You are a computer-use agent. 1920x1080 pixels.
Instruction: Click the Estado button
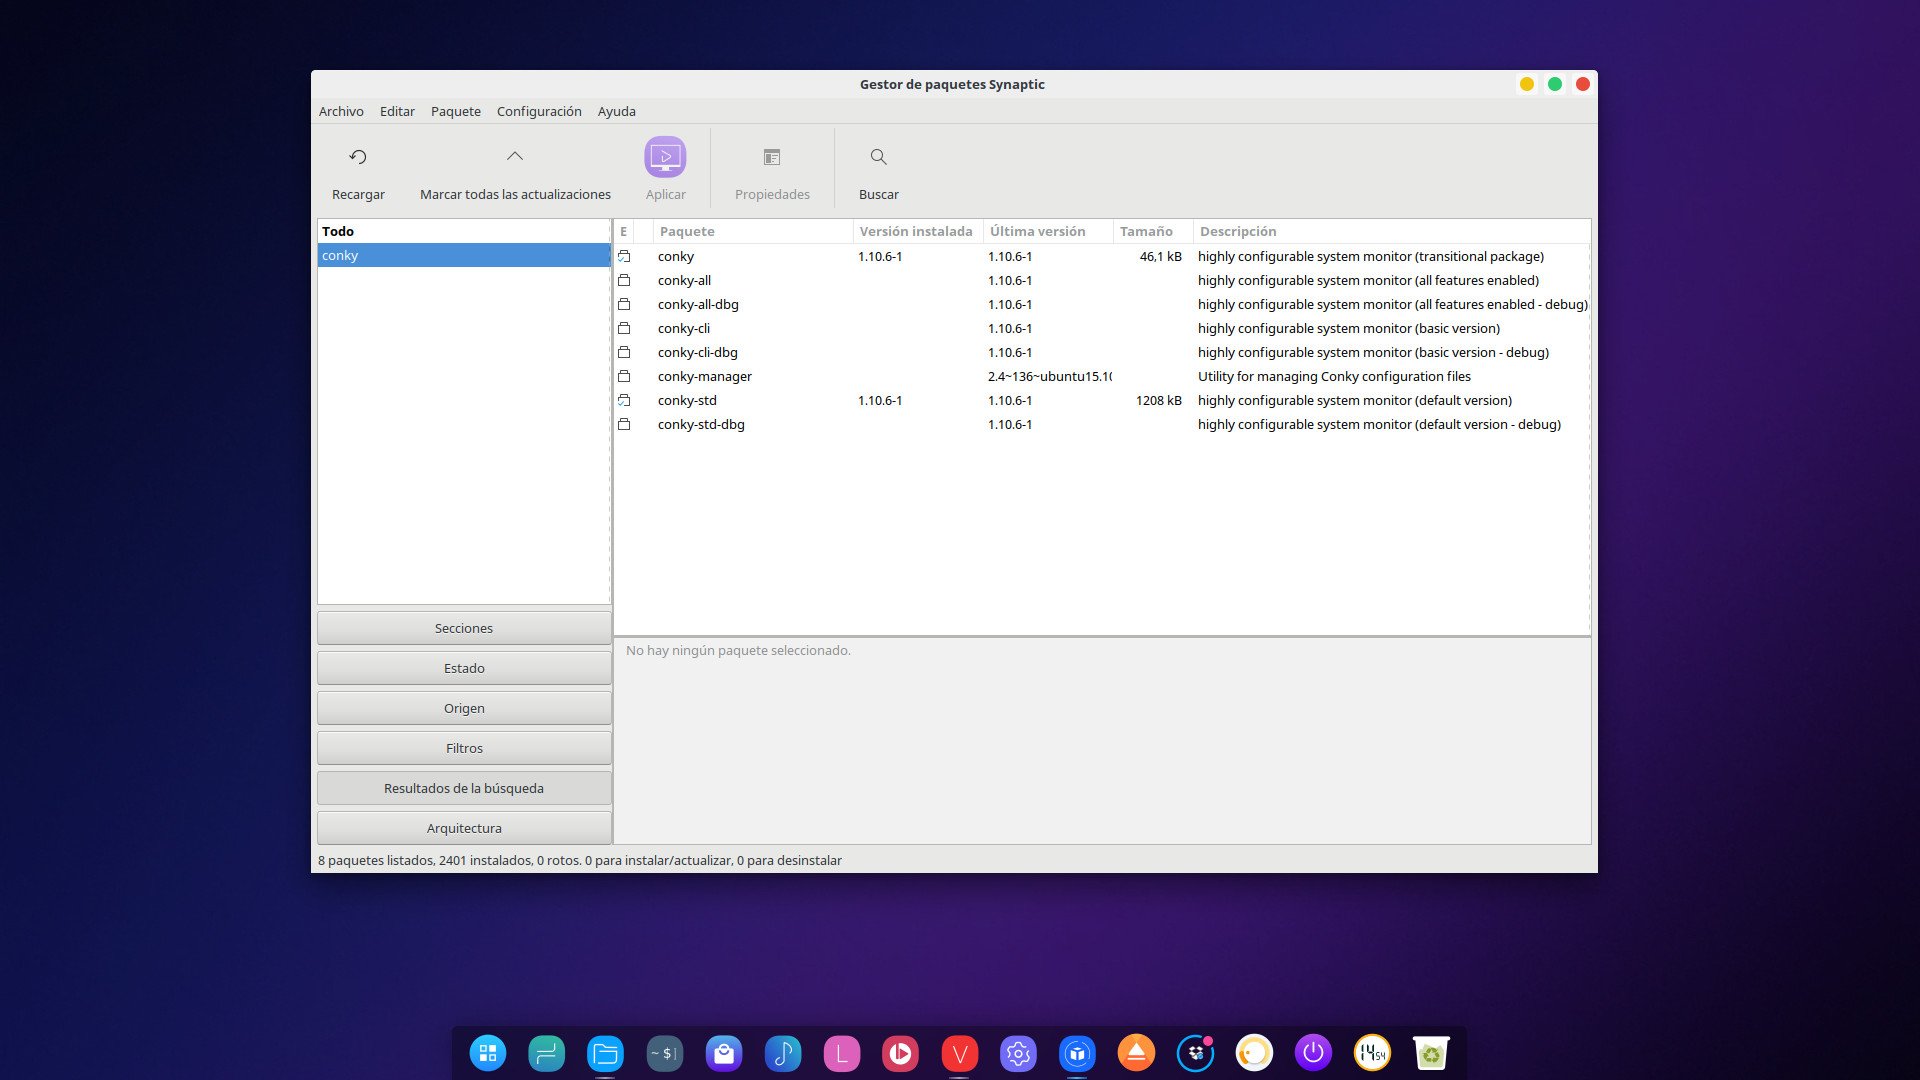[x=464, y=668]
